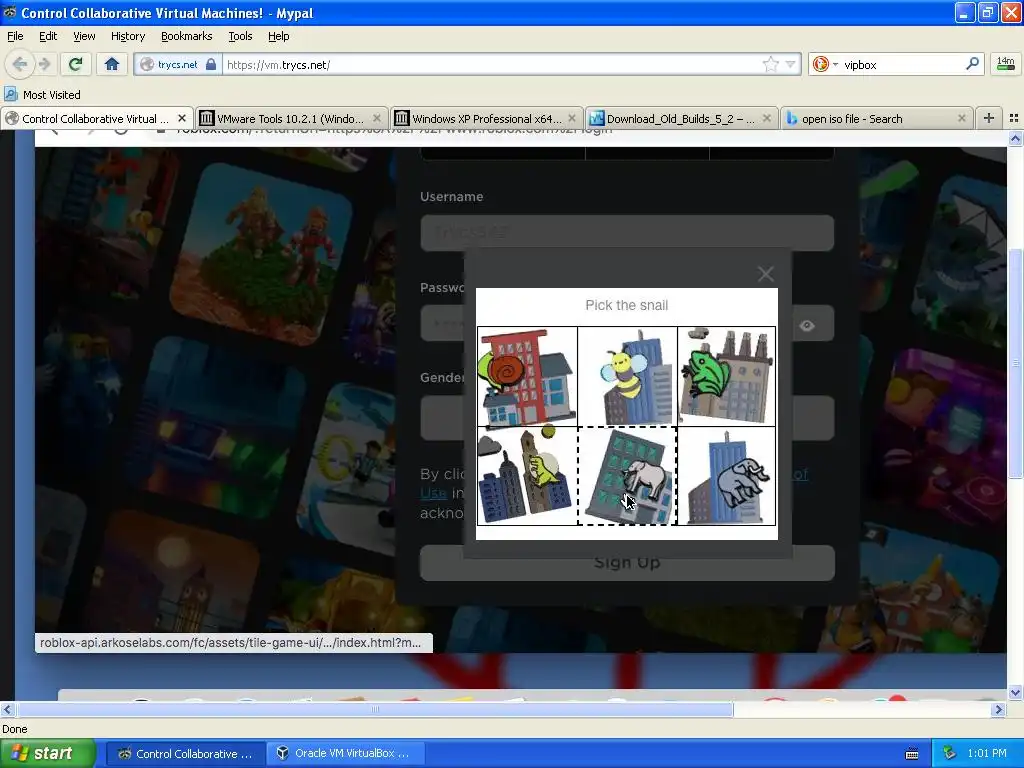This screenshot has width=1024, height=768.
Task: Click the keyboard tray icon
Action: pos(912,754)
